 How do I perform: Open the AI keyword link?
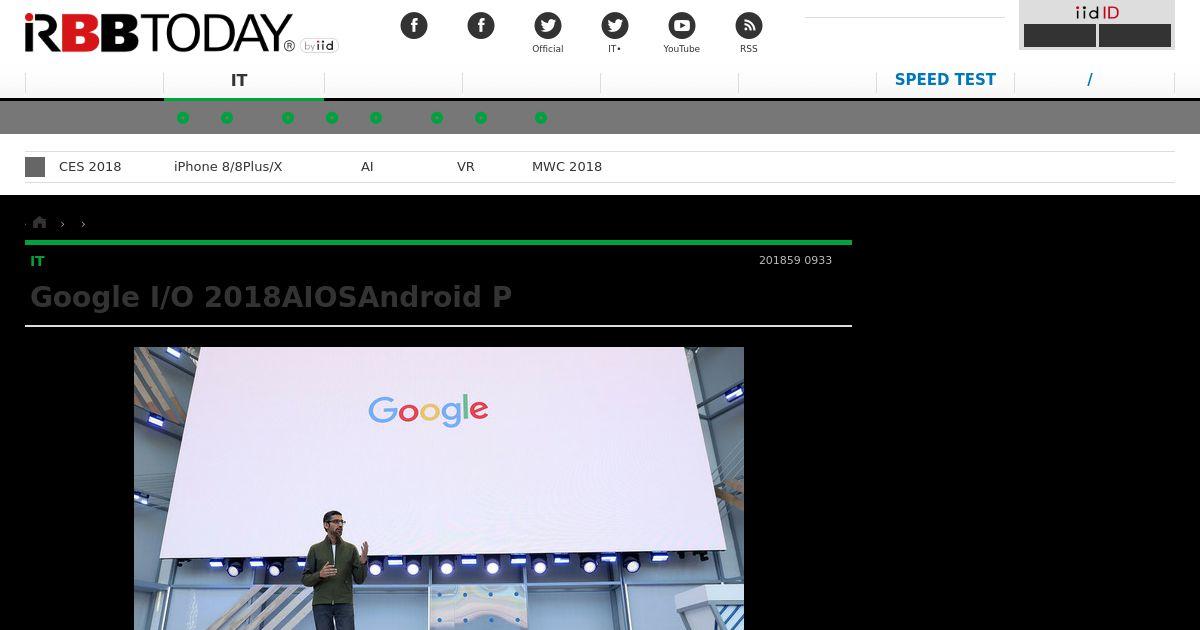(x=367, y=167)
